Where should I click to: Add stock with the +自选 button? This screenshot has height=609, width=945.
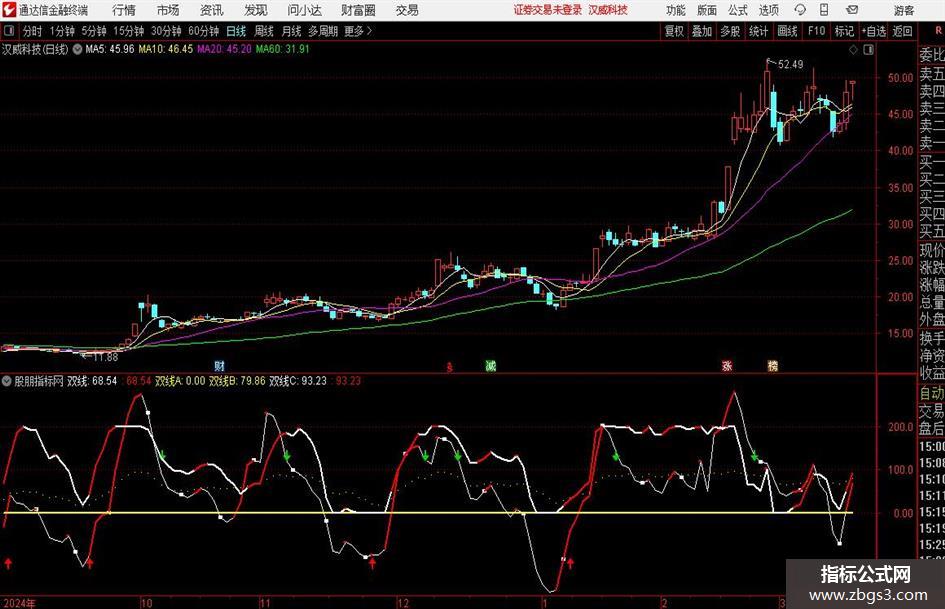point(874,31)
